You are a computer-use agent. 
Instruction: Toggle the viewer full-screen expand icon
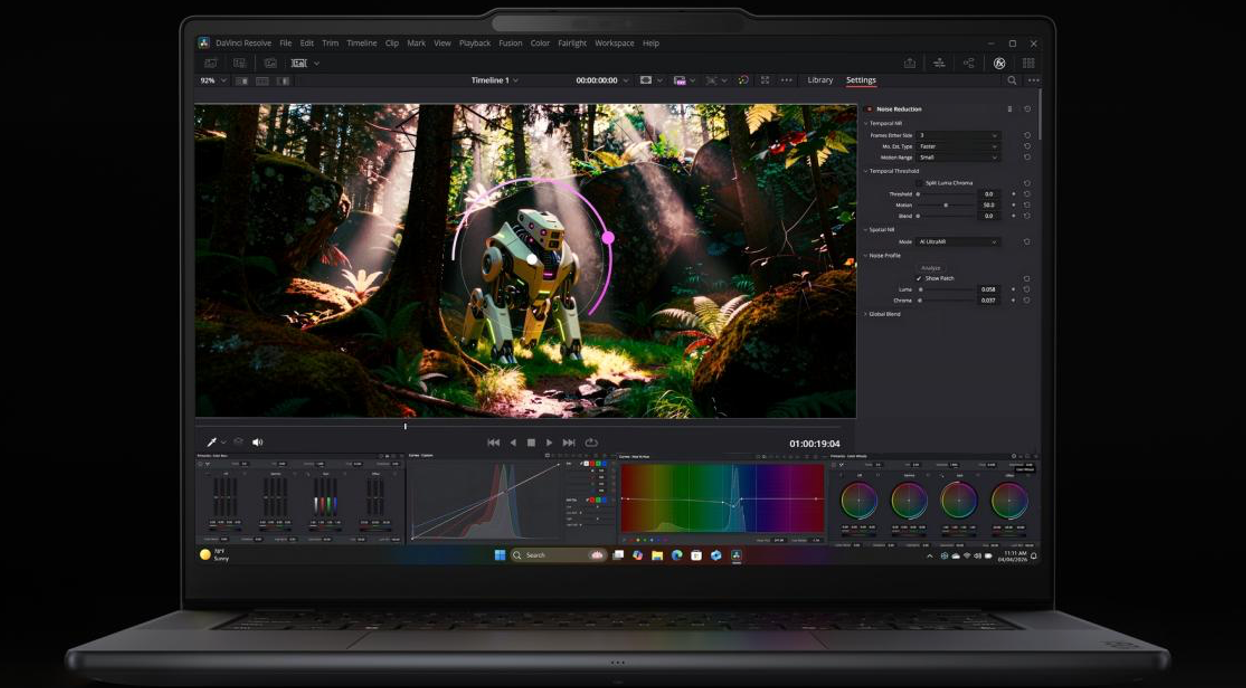pos(765,80)
